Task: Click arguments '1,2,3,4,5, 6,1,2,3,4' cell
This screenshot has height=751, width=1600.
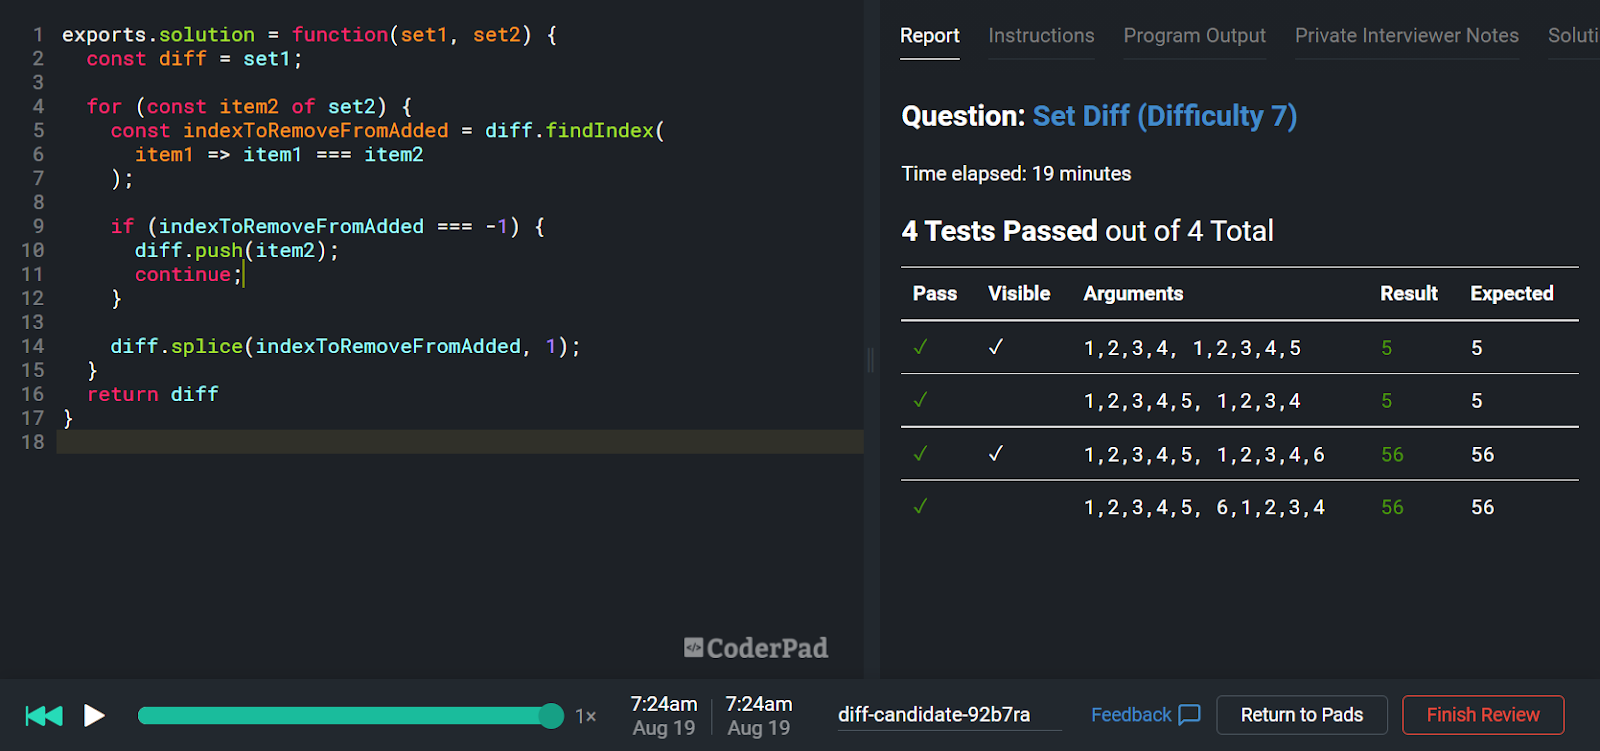Action: click(1204, 508)
